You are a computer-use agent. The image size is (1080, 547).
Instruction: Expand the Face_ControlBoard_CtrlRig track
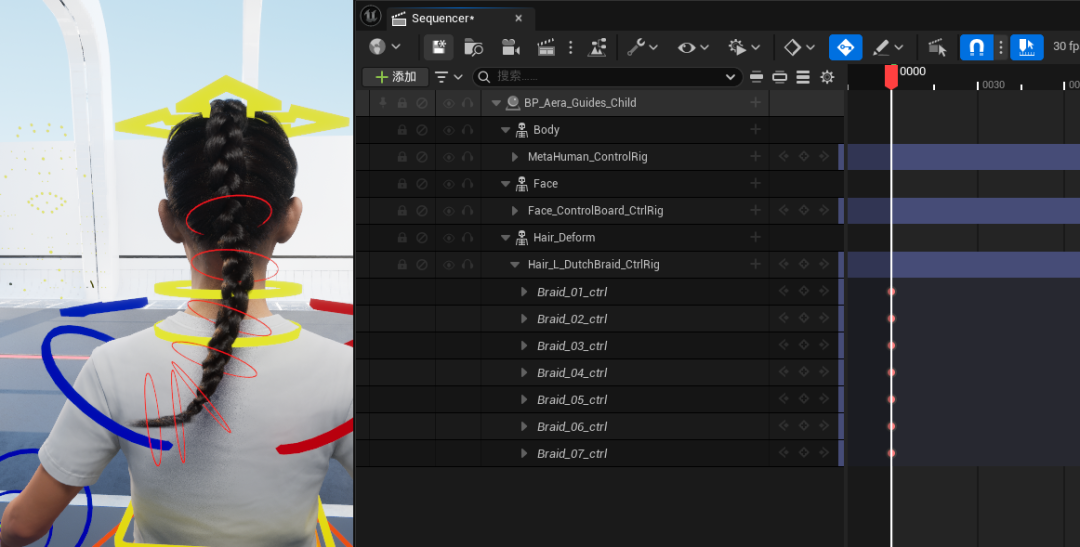pos(515,211)
